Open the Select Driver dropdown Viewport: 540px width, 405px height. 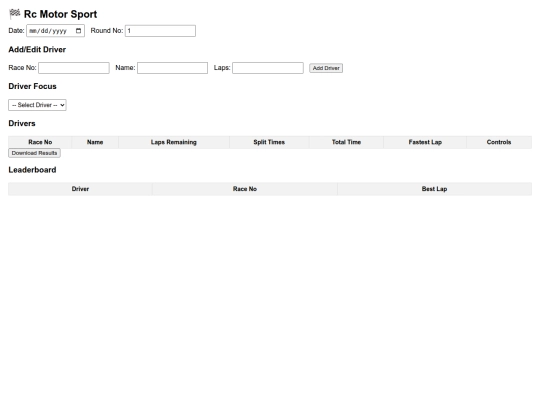pos(37,105)
